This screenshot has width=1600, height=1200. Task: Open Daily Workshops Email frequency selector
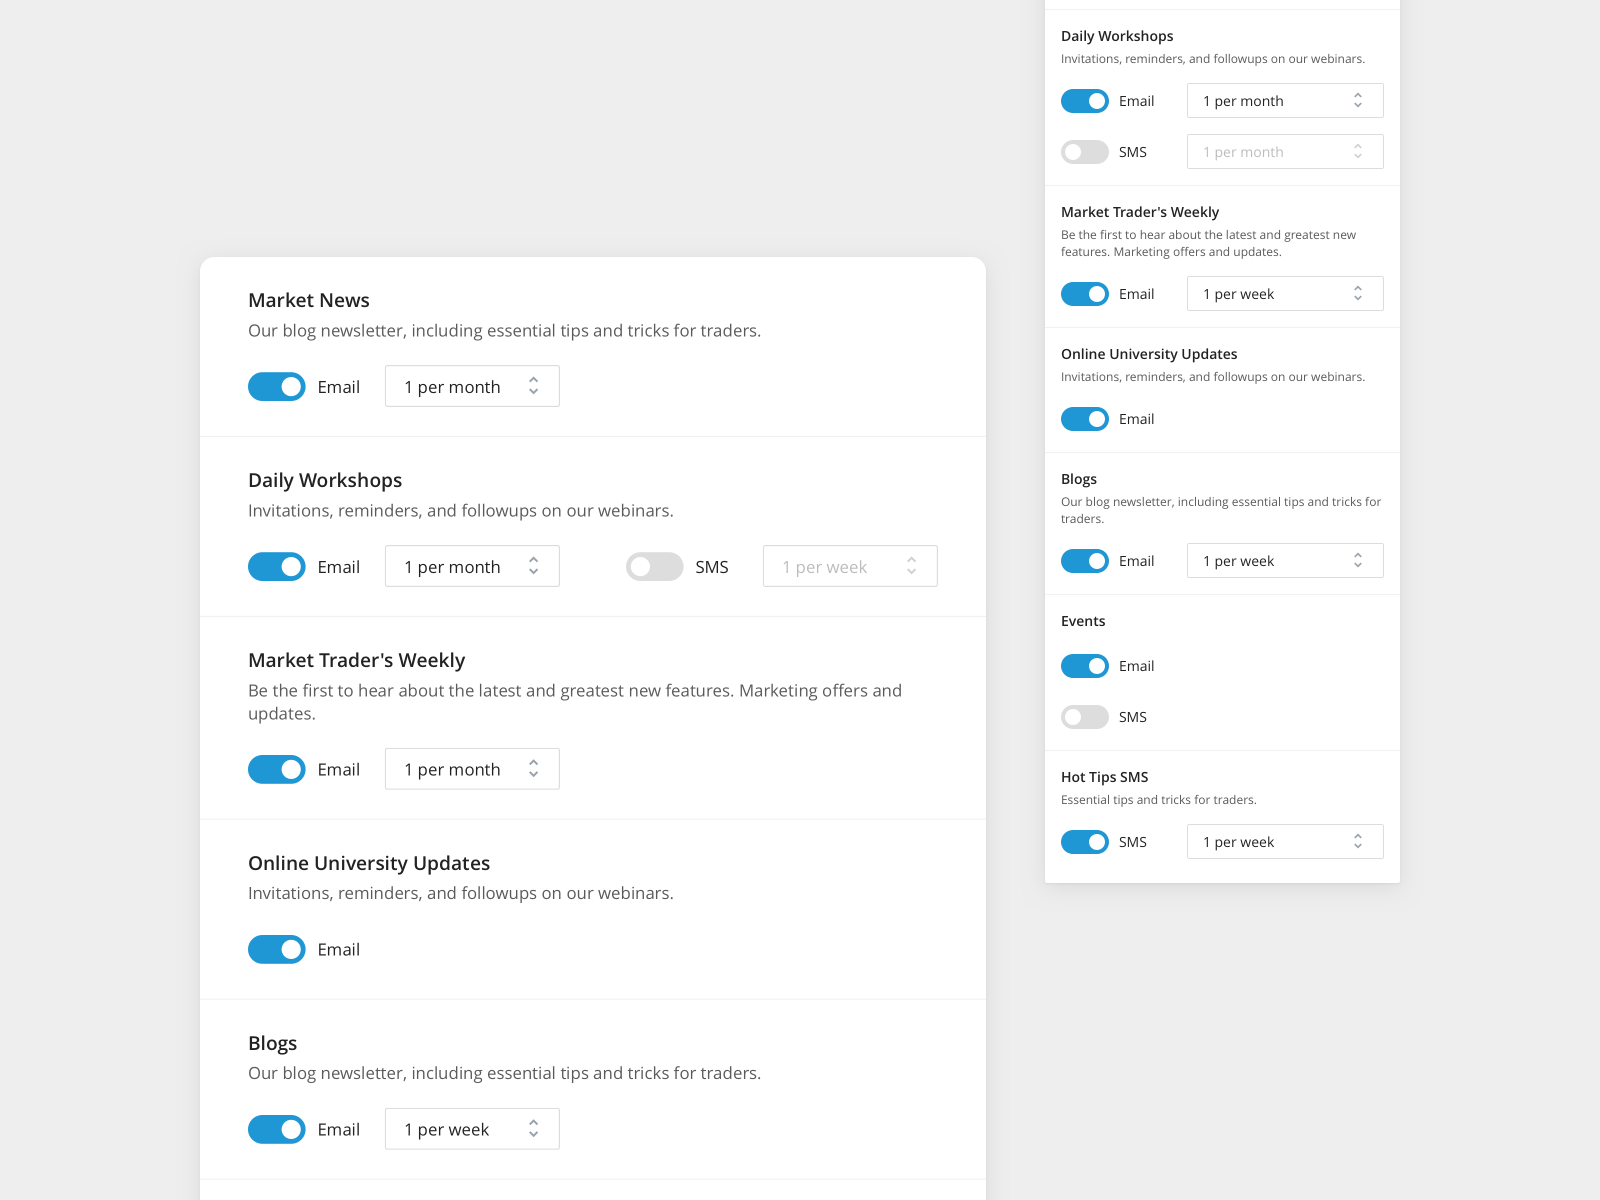pyautogui.click(x=471, y=566)
